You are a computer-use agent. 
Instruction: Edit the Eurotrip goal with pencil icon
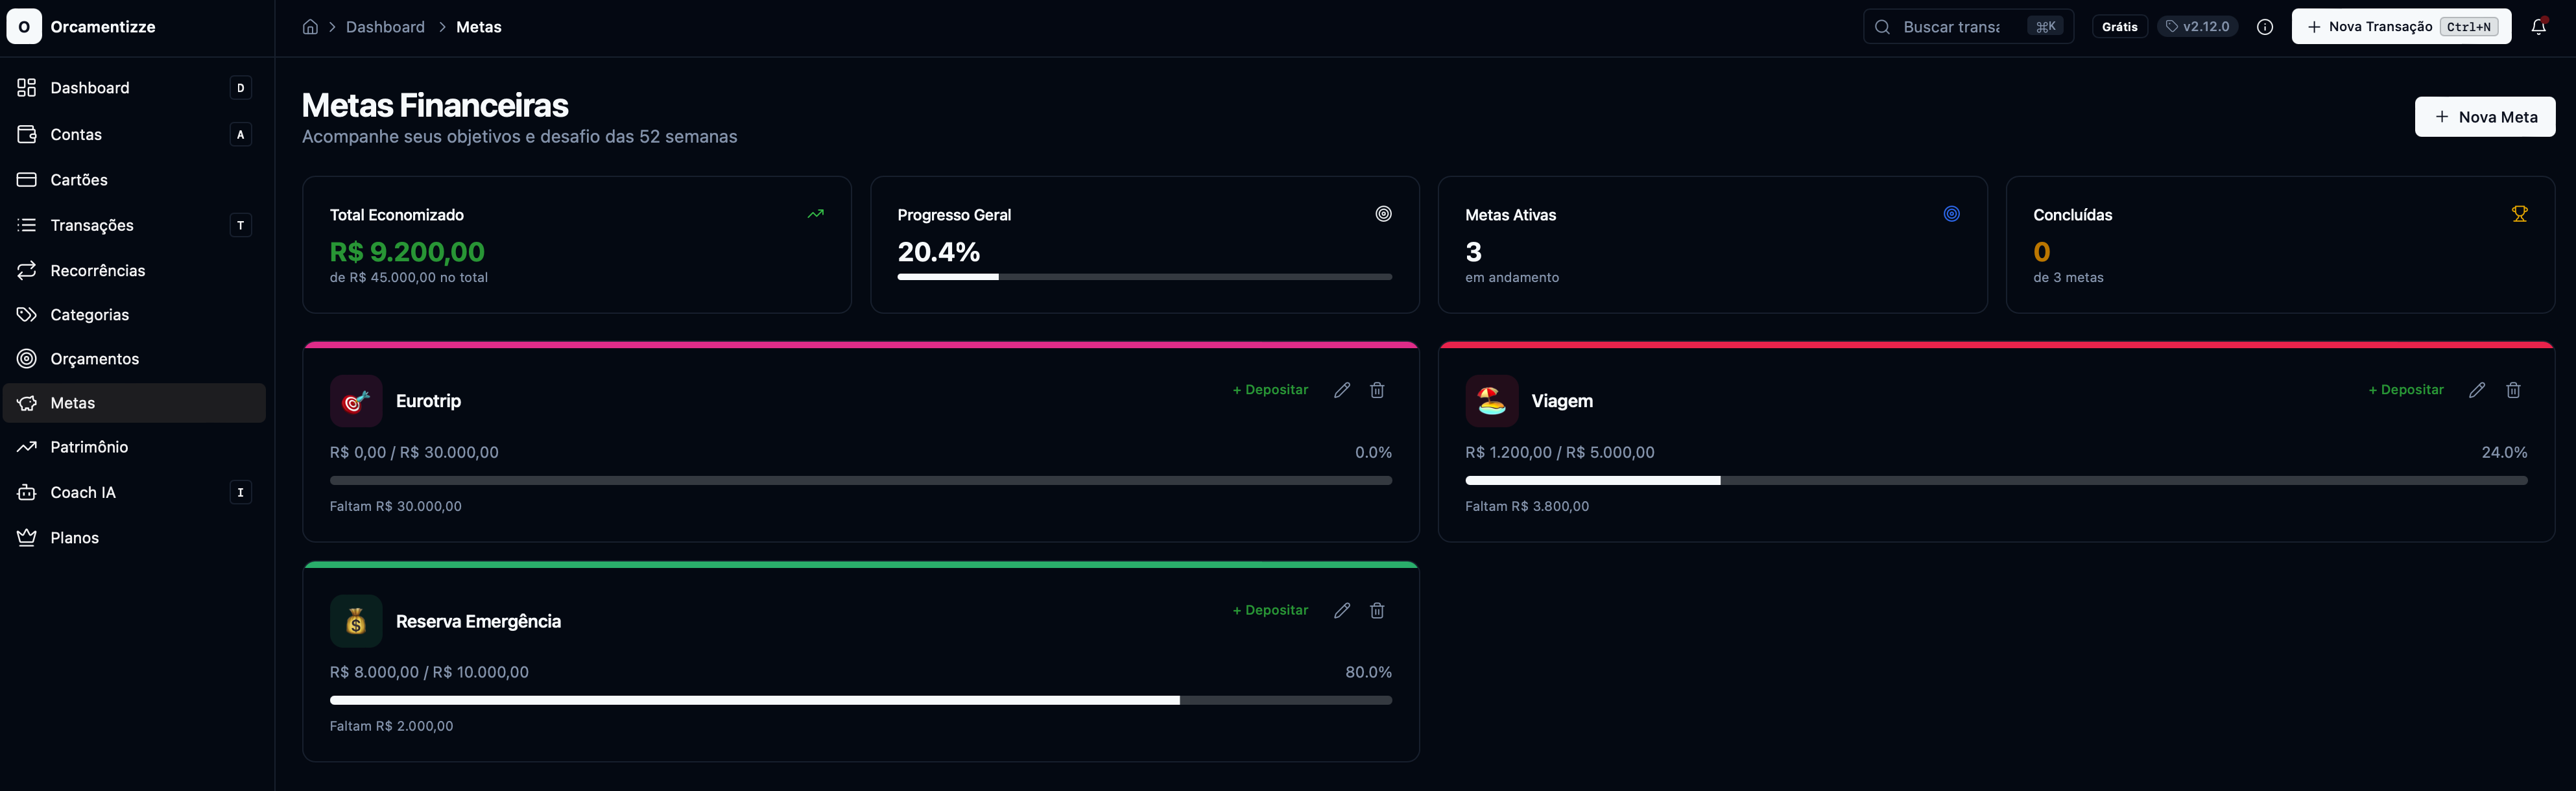tap(1342, 390)
